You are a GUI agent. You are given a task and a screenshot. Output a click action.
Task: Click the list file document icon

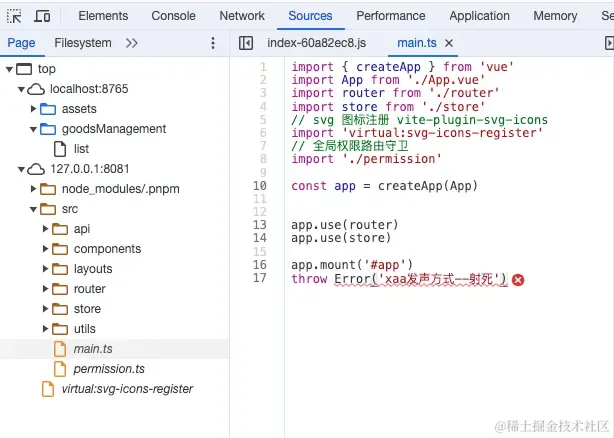[x=60, y=149]
